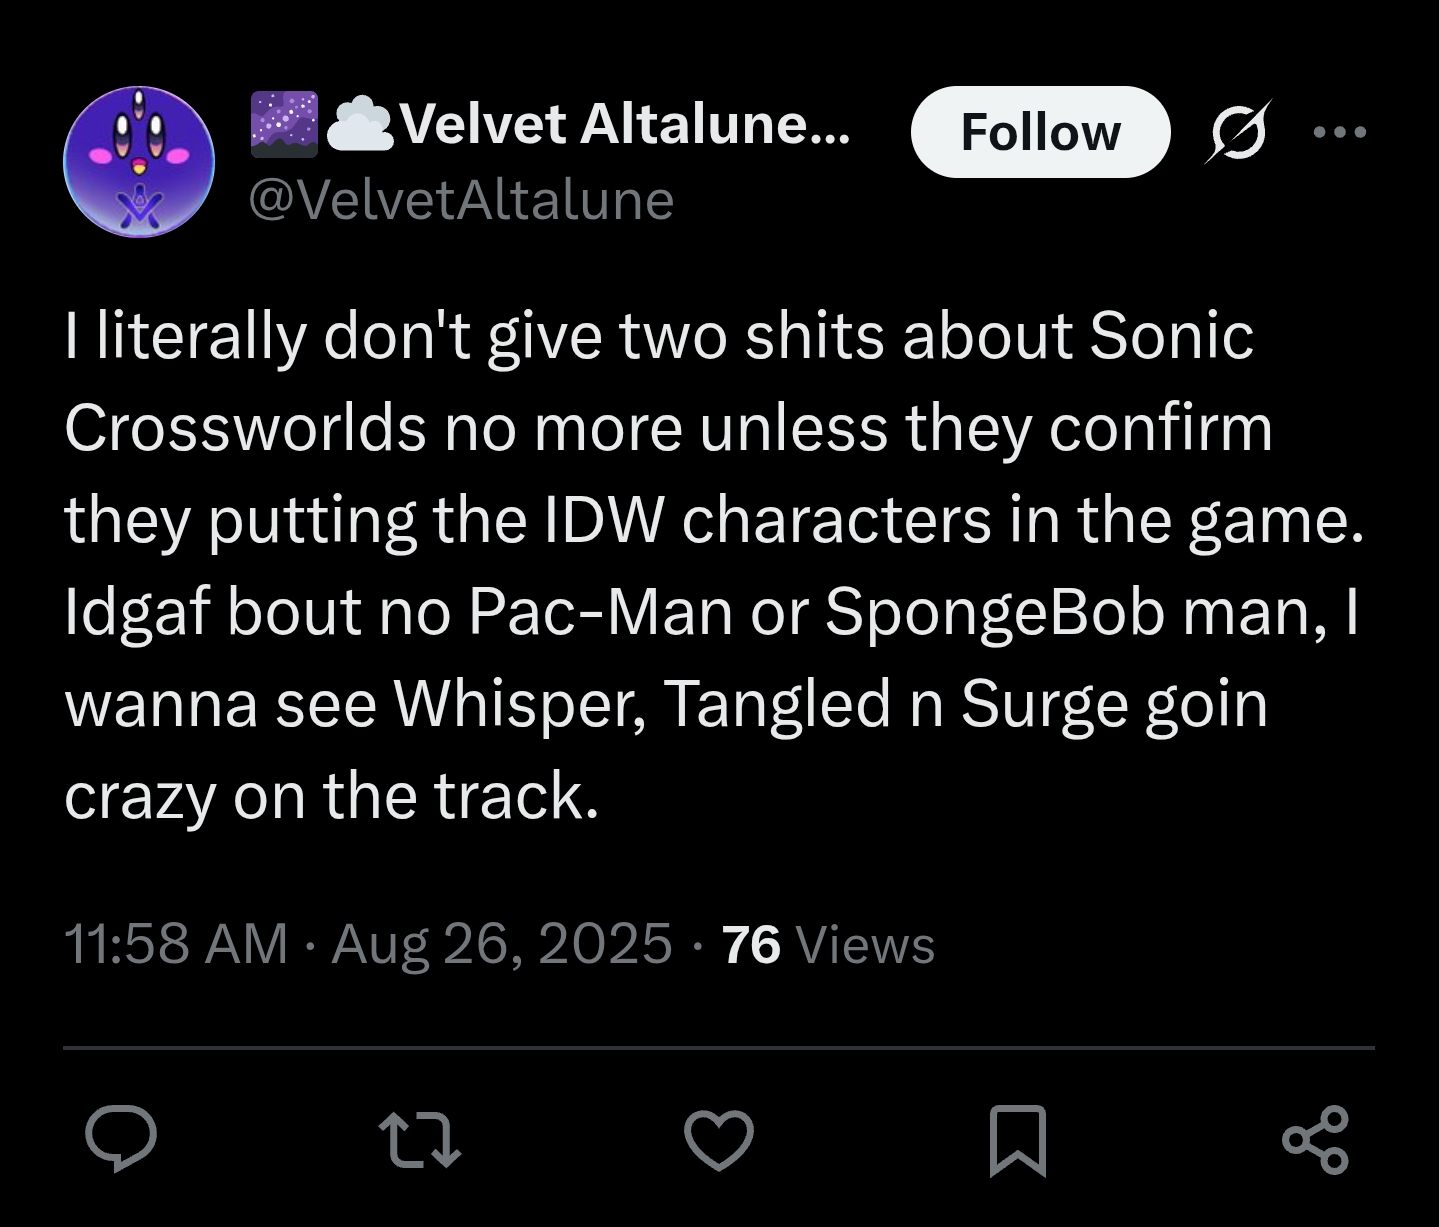Click the word SpongeBob in the tweet
Viewport: 1439px width, 1227px height.
pos(995,611)
